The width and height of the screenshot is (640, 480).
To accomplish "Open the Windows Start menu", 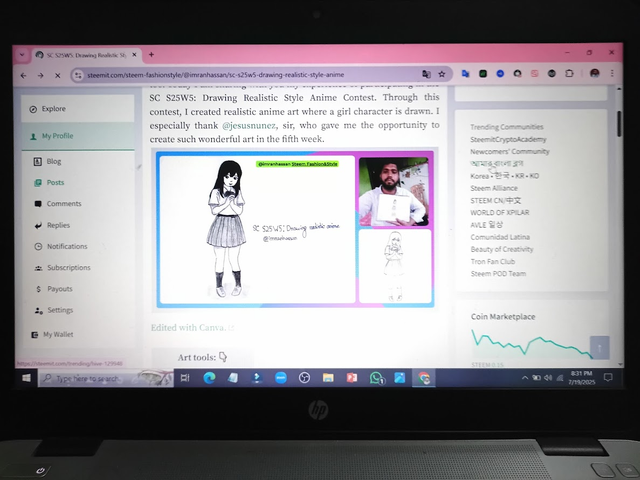I will click(x=26, y=378).
